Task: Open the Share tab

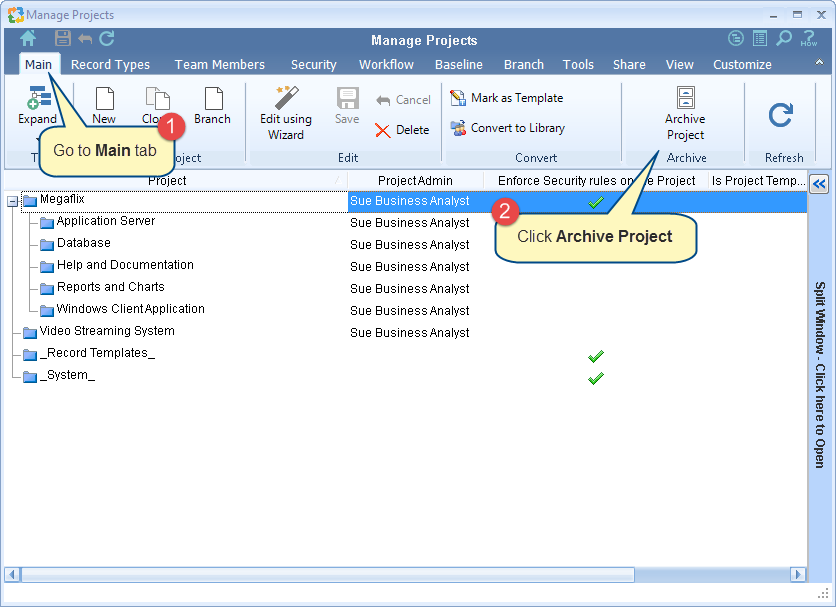Action: coord(629,65)
